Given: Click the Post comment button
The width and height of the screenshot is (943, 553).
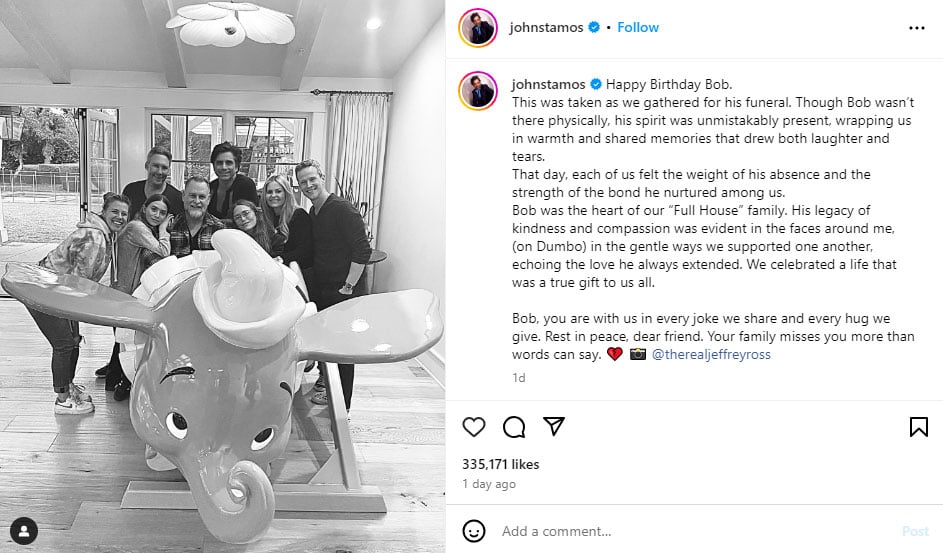Looking at the screenshot, I should (x=915, y=531).
